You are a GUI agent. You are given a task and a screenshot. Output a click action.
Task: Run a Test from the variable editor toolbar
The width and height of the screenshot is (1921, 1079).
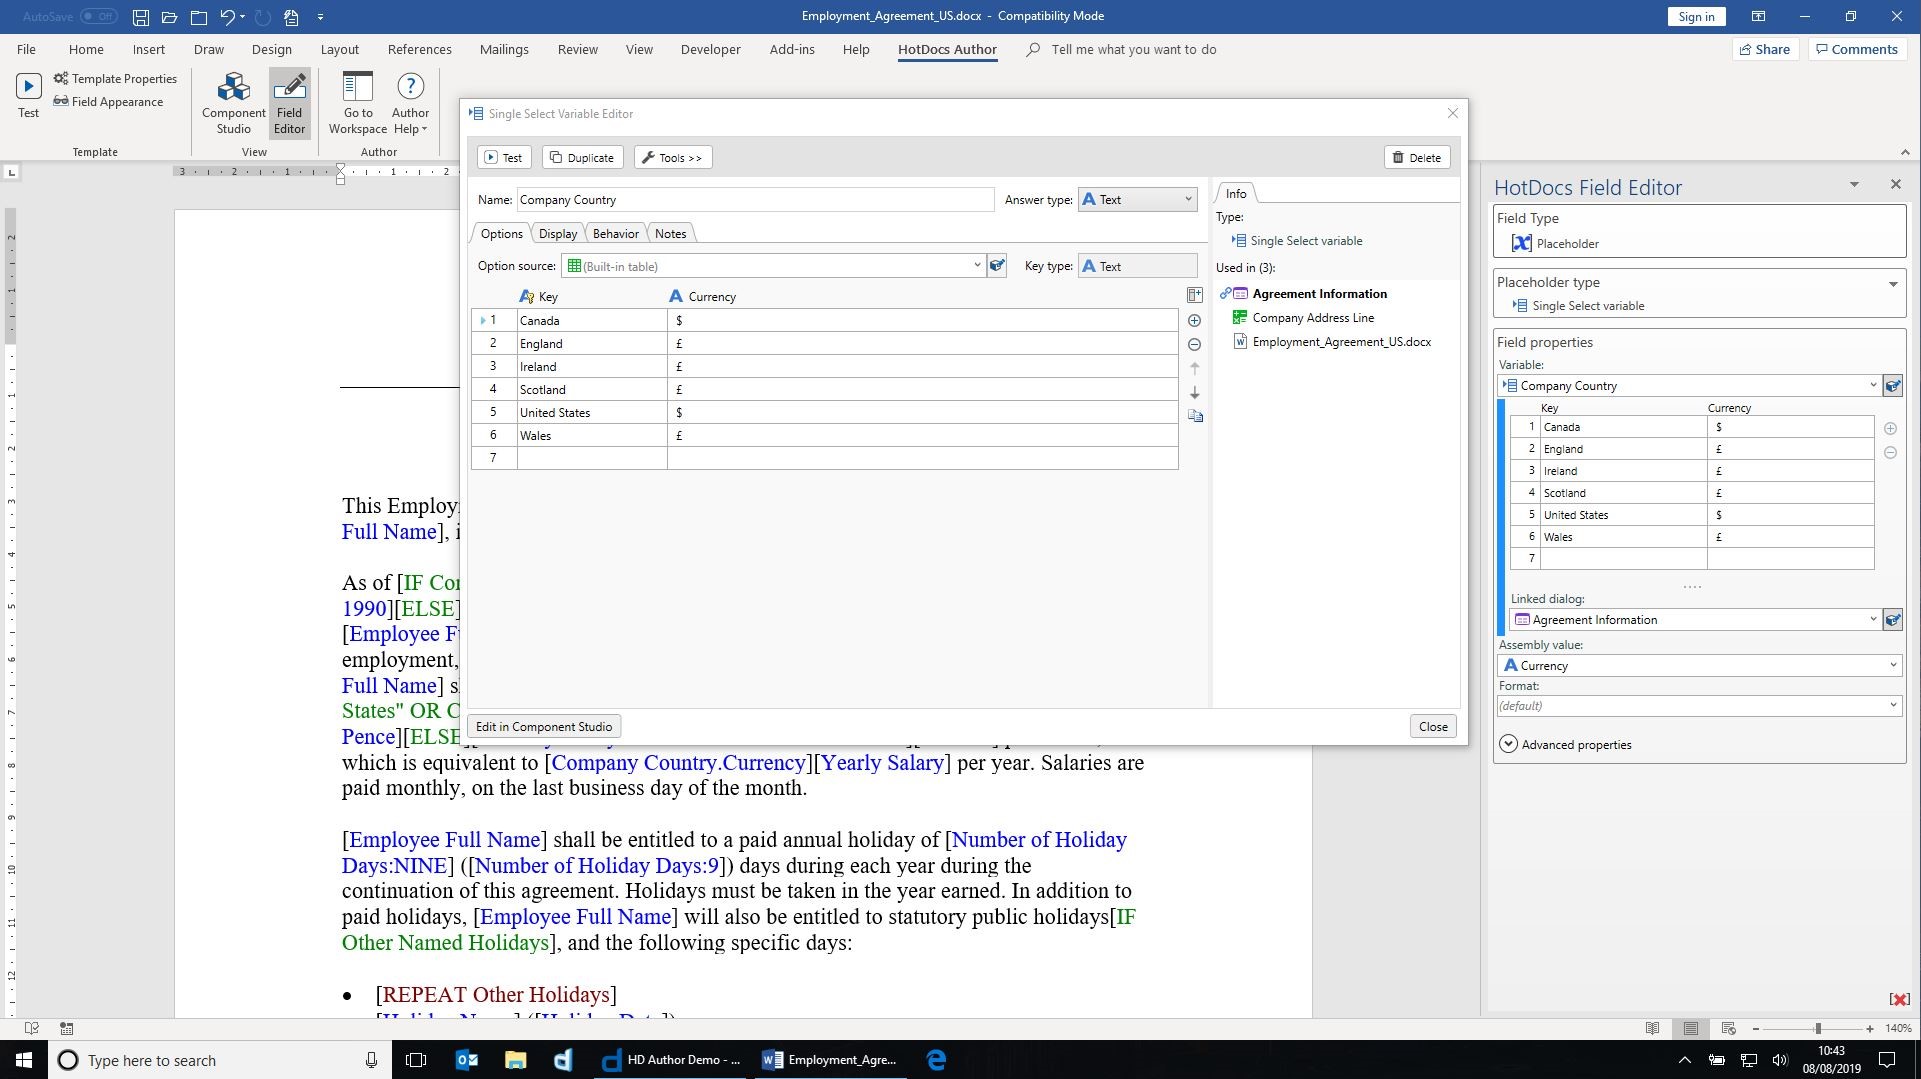click(504, 157)
